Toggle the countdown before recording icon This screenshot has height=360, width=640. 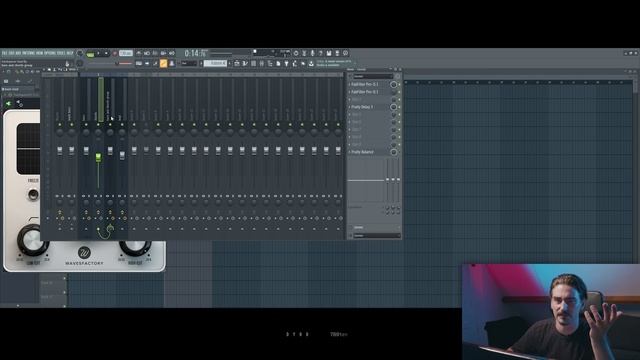[154, 53]
